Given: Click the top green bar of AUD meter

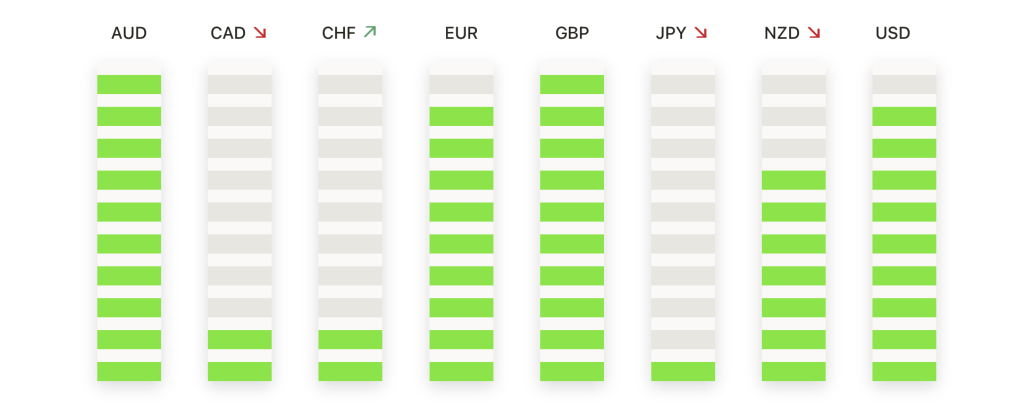Looking at the screenshot, I should pos(129,84).
